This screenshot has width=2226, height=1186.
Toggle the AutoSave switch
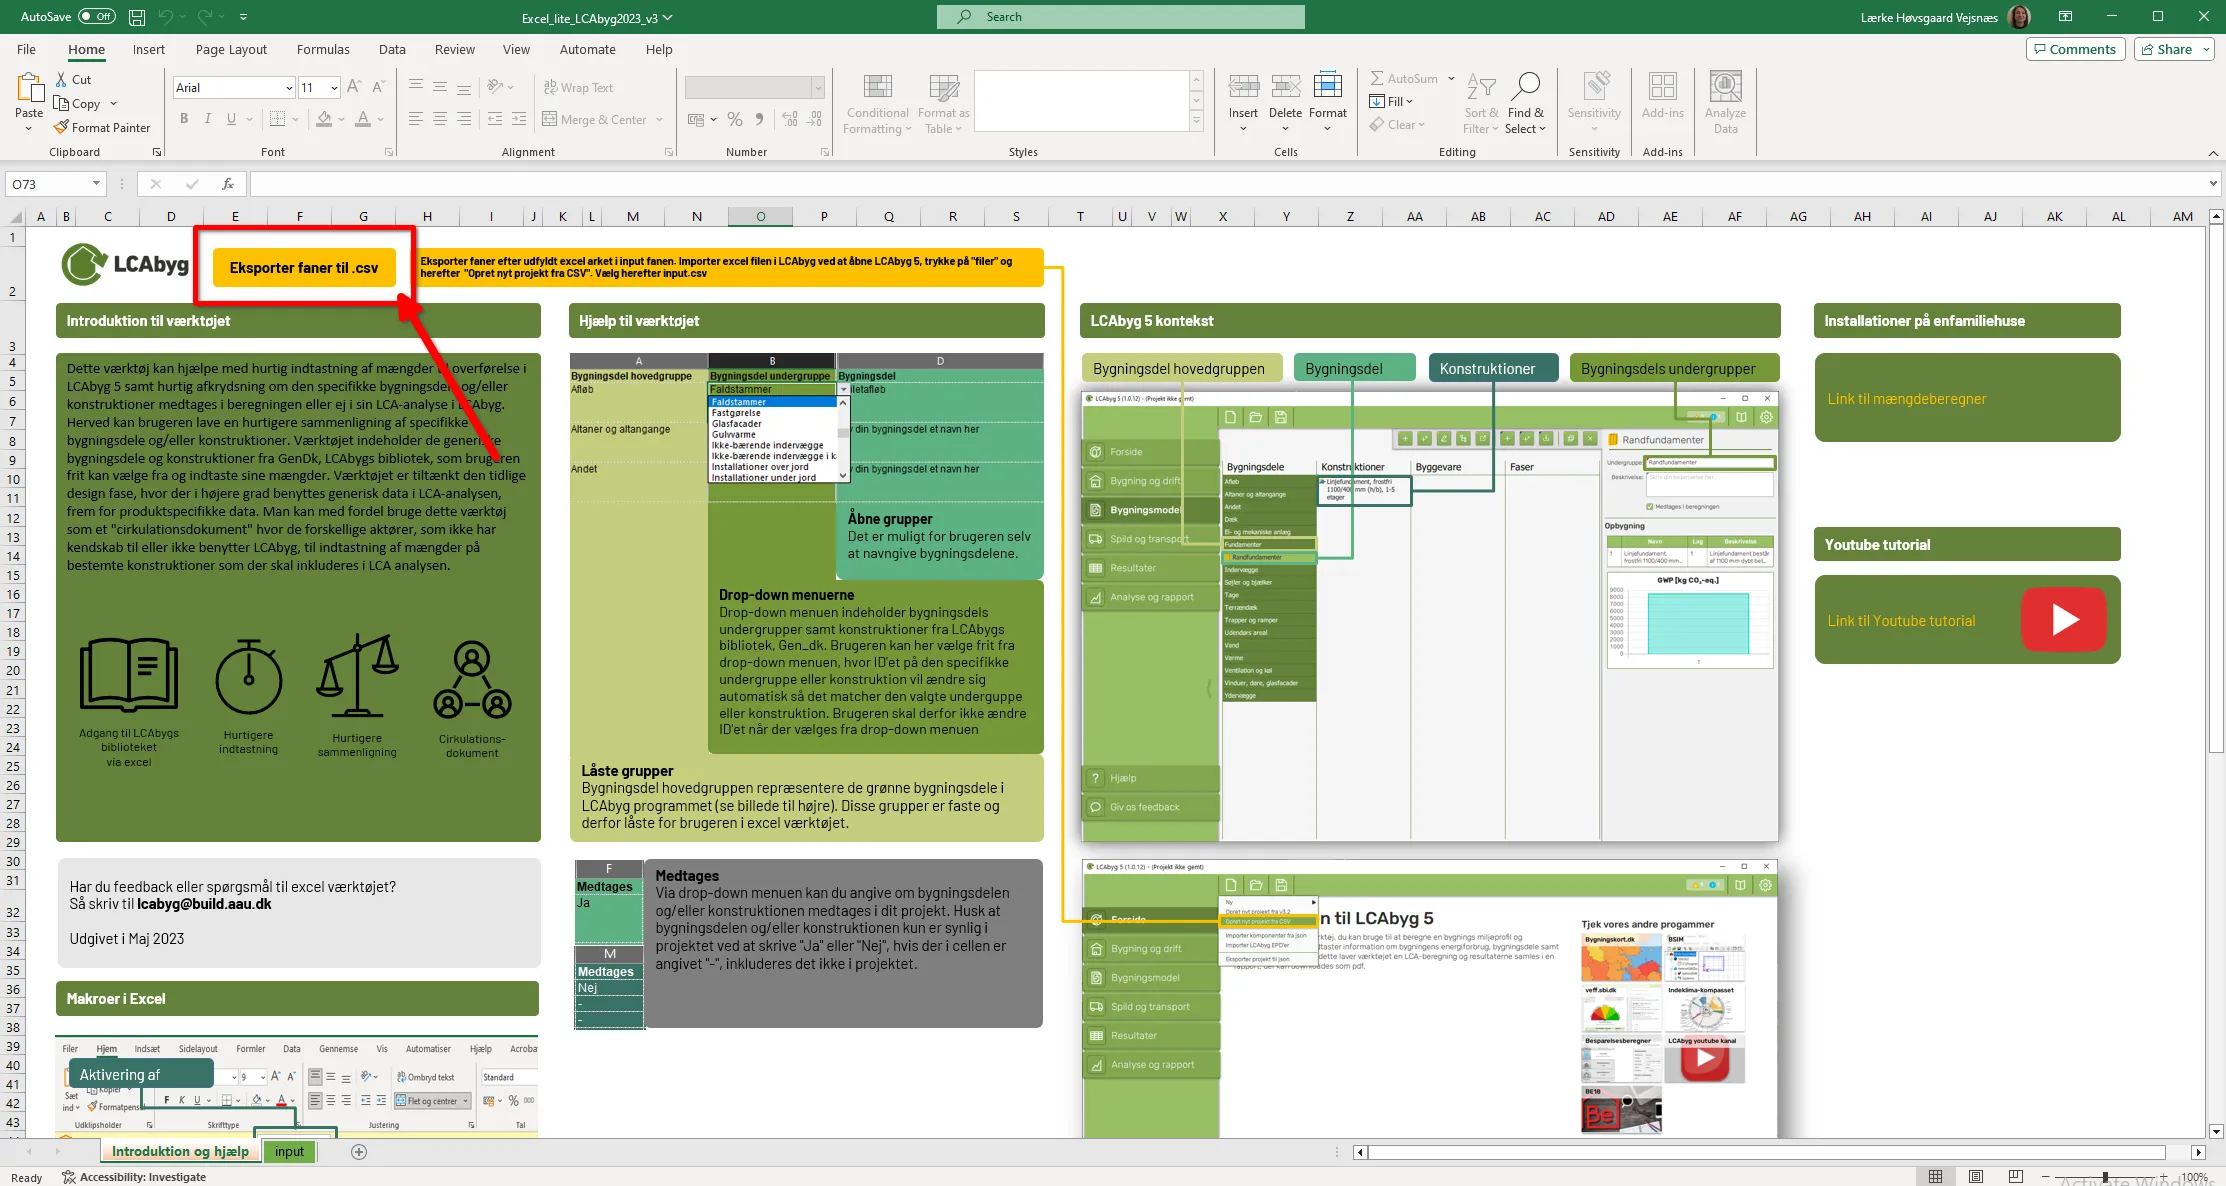pos(96,17)
